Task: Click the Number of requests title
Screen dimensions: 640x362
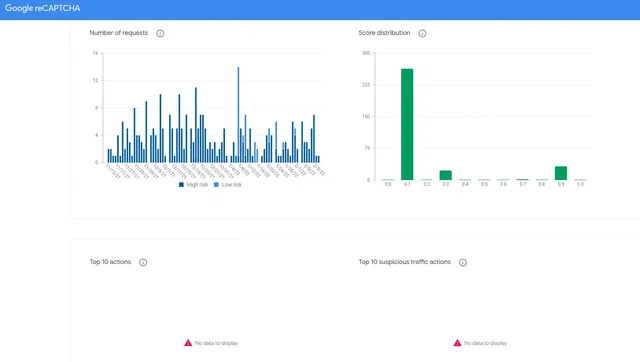Action: pyautogui.click(x=119, y=33)
